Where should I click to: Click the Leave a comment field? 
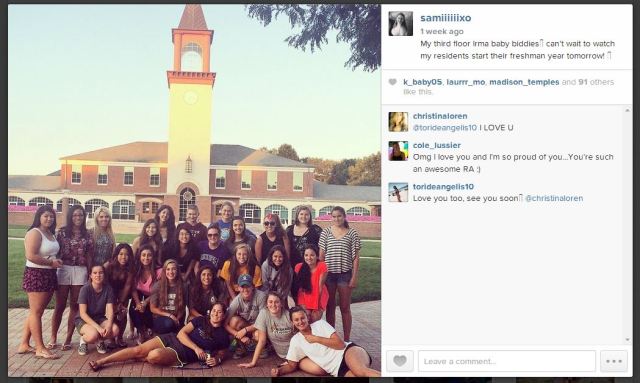(507, 361)
